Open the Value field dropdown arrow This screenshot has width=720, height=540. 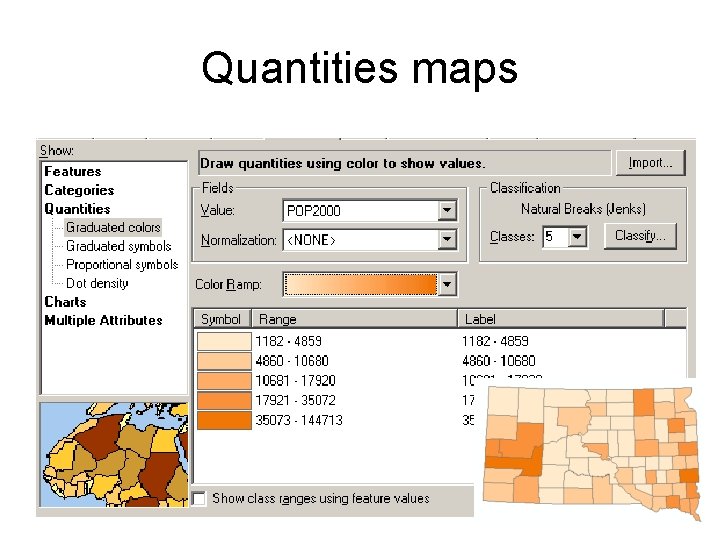[447, 211]
